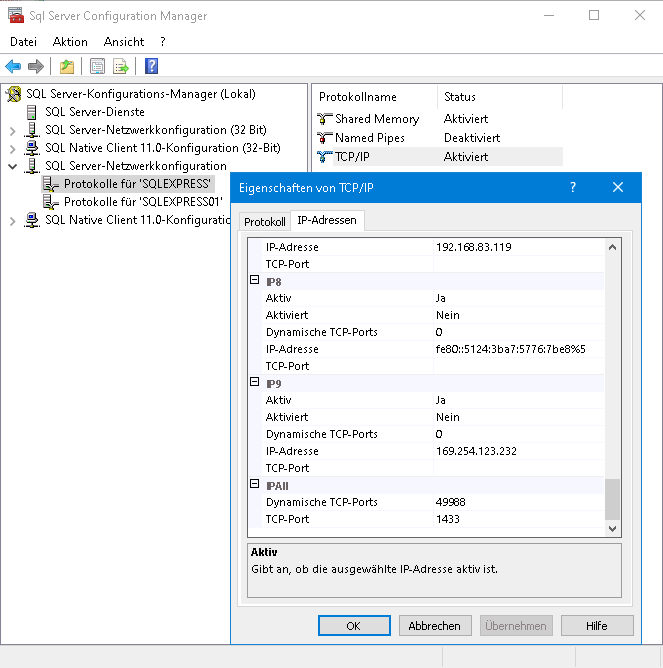
Task: Collapse the IPAll section
Action: 255,485
